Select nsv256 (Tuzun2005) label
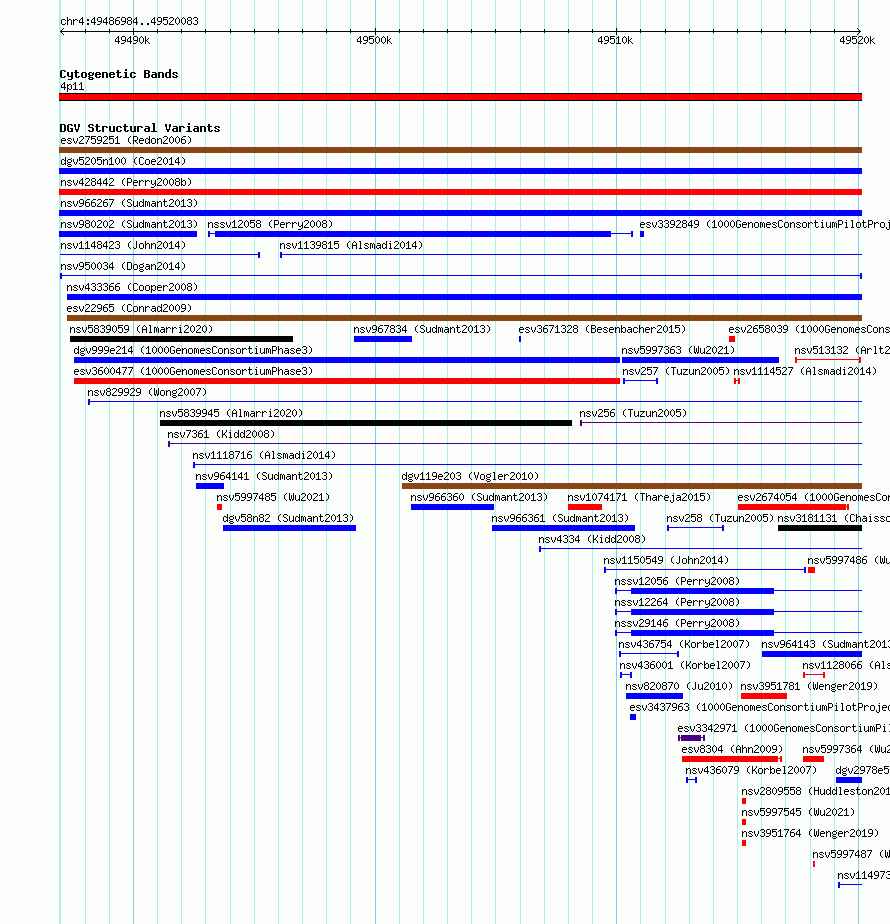 pyautogui.click(x=632, y=413)
